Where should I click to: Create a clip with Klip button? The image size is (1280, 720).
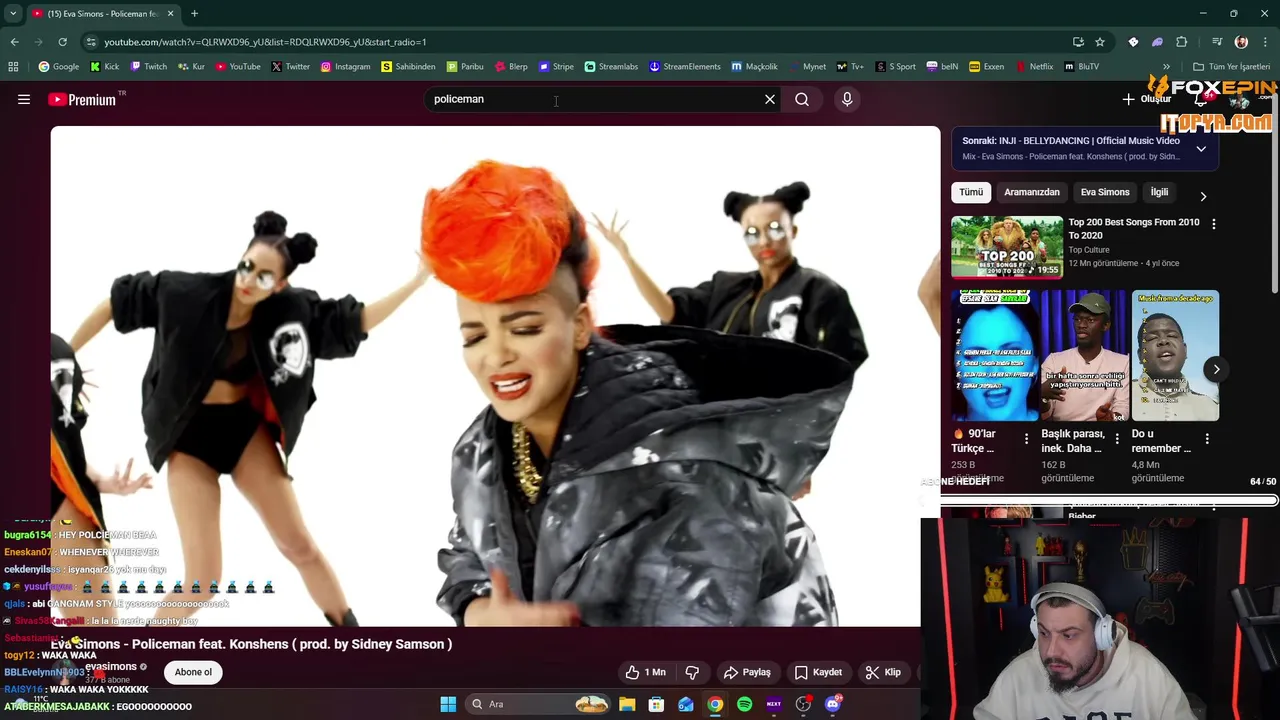[x=883, y=672]
